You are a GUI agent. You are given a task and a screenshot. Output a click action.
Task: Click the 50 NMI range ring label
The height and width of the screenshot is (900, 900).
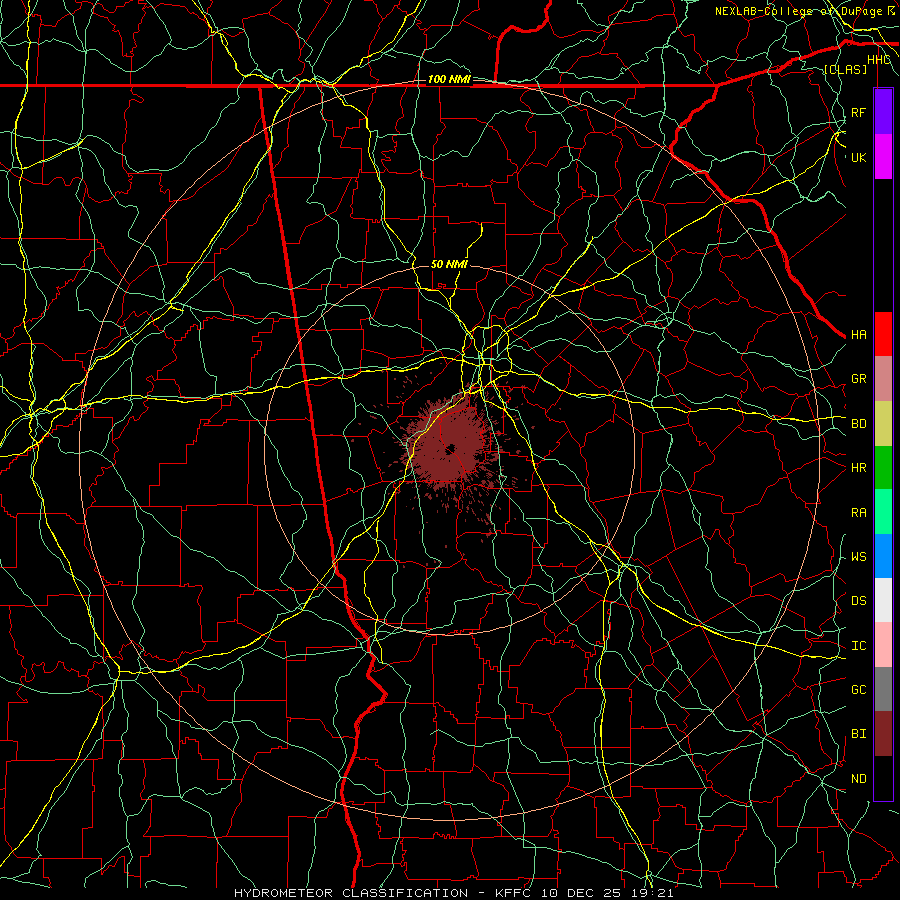tap(449, 264)
